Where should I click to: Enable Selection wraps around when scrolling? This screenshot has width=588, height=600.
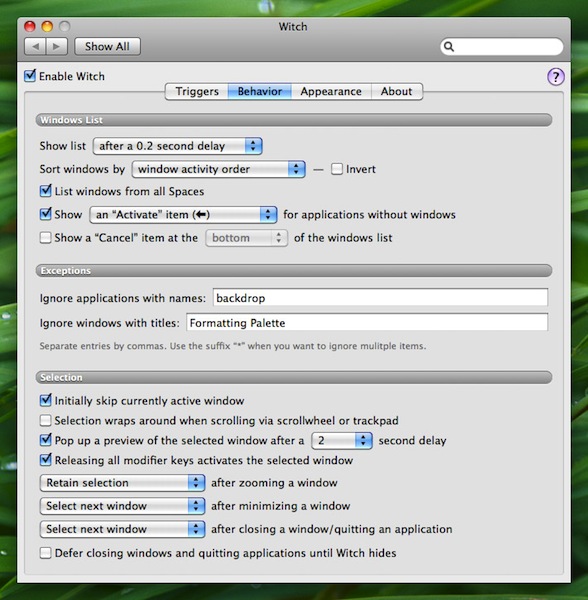46,421
